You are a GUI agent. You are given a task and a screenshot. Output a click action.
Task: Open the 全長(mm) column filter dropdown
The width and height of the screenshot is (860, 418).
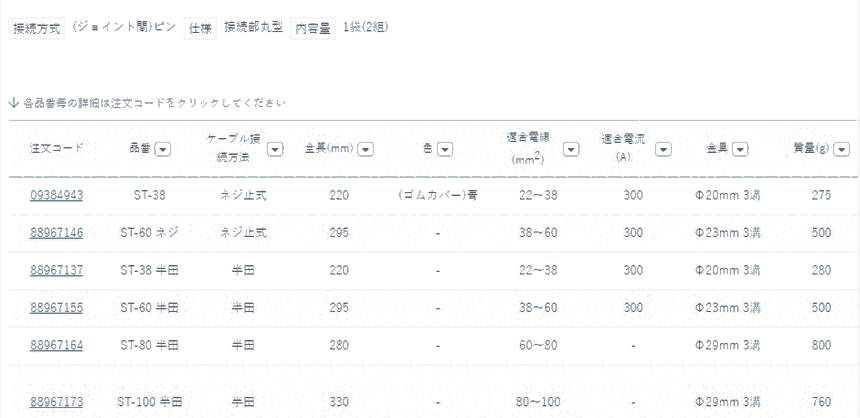[x=365, y=149]
